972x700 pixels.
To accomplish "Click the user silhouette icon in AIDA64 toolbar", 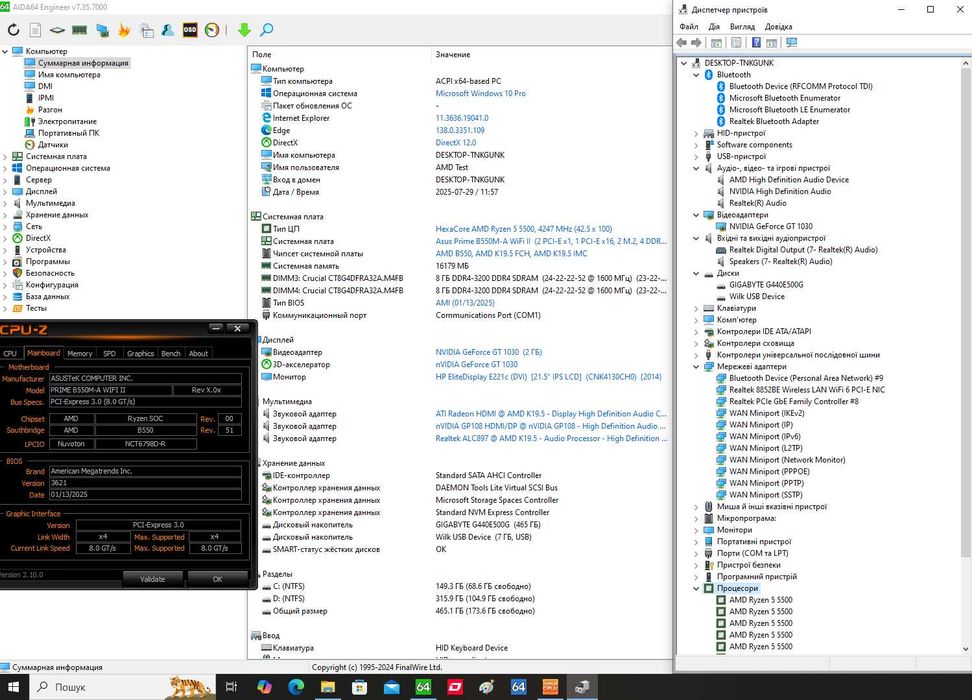I will coord(167,30).
